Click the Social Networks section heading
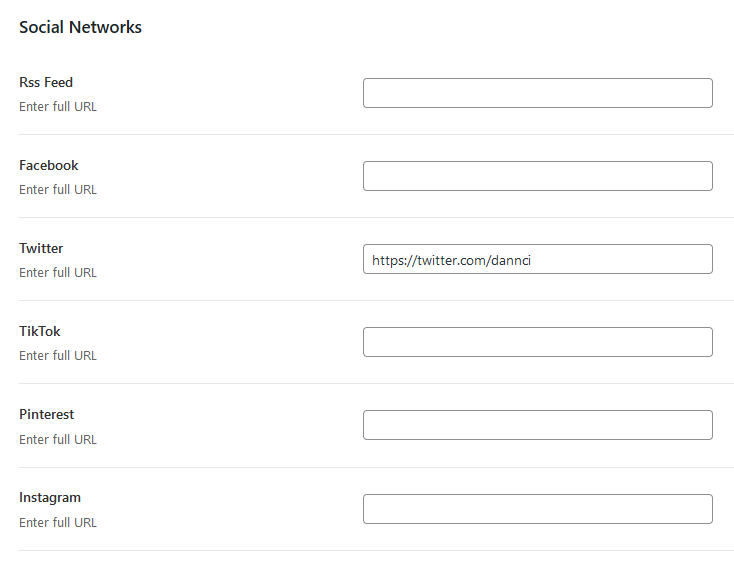 (x=80, y=27)
